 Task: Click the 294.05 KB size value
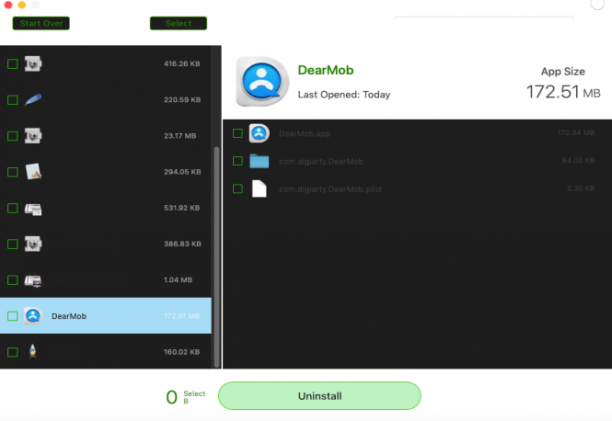182,172
